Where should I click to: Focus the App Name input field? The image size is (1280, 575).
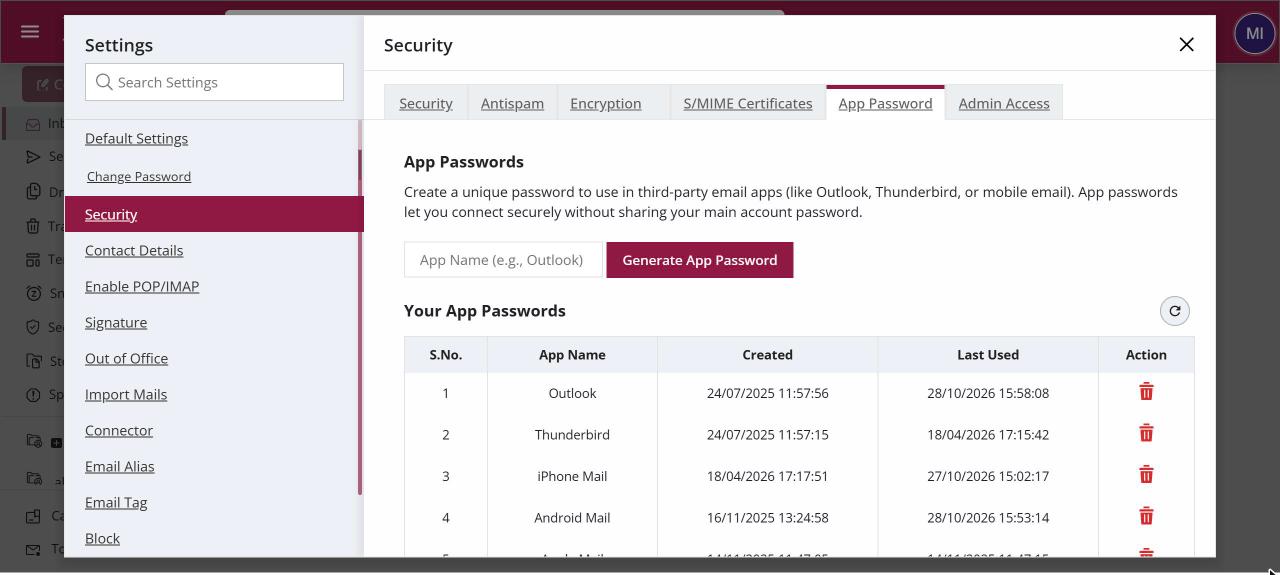(x=504, y=260)
